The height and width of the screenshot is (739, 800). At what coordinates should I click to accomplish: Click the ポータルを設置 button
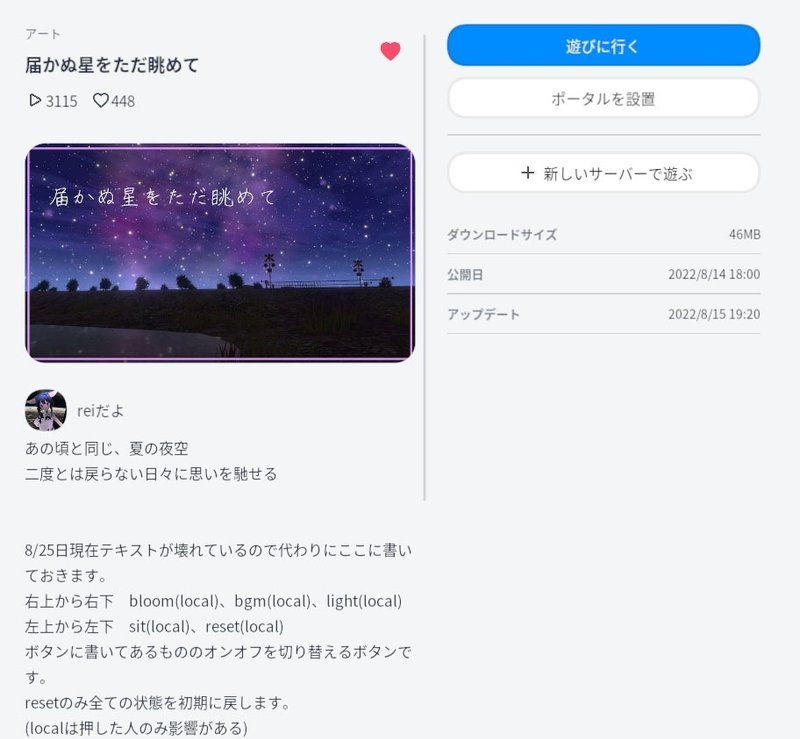pyautogui.click(x=604, y=98)
